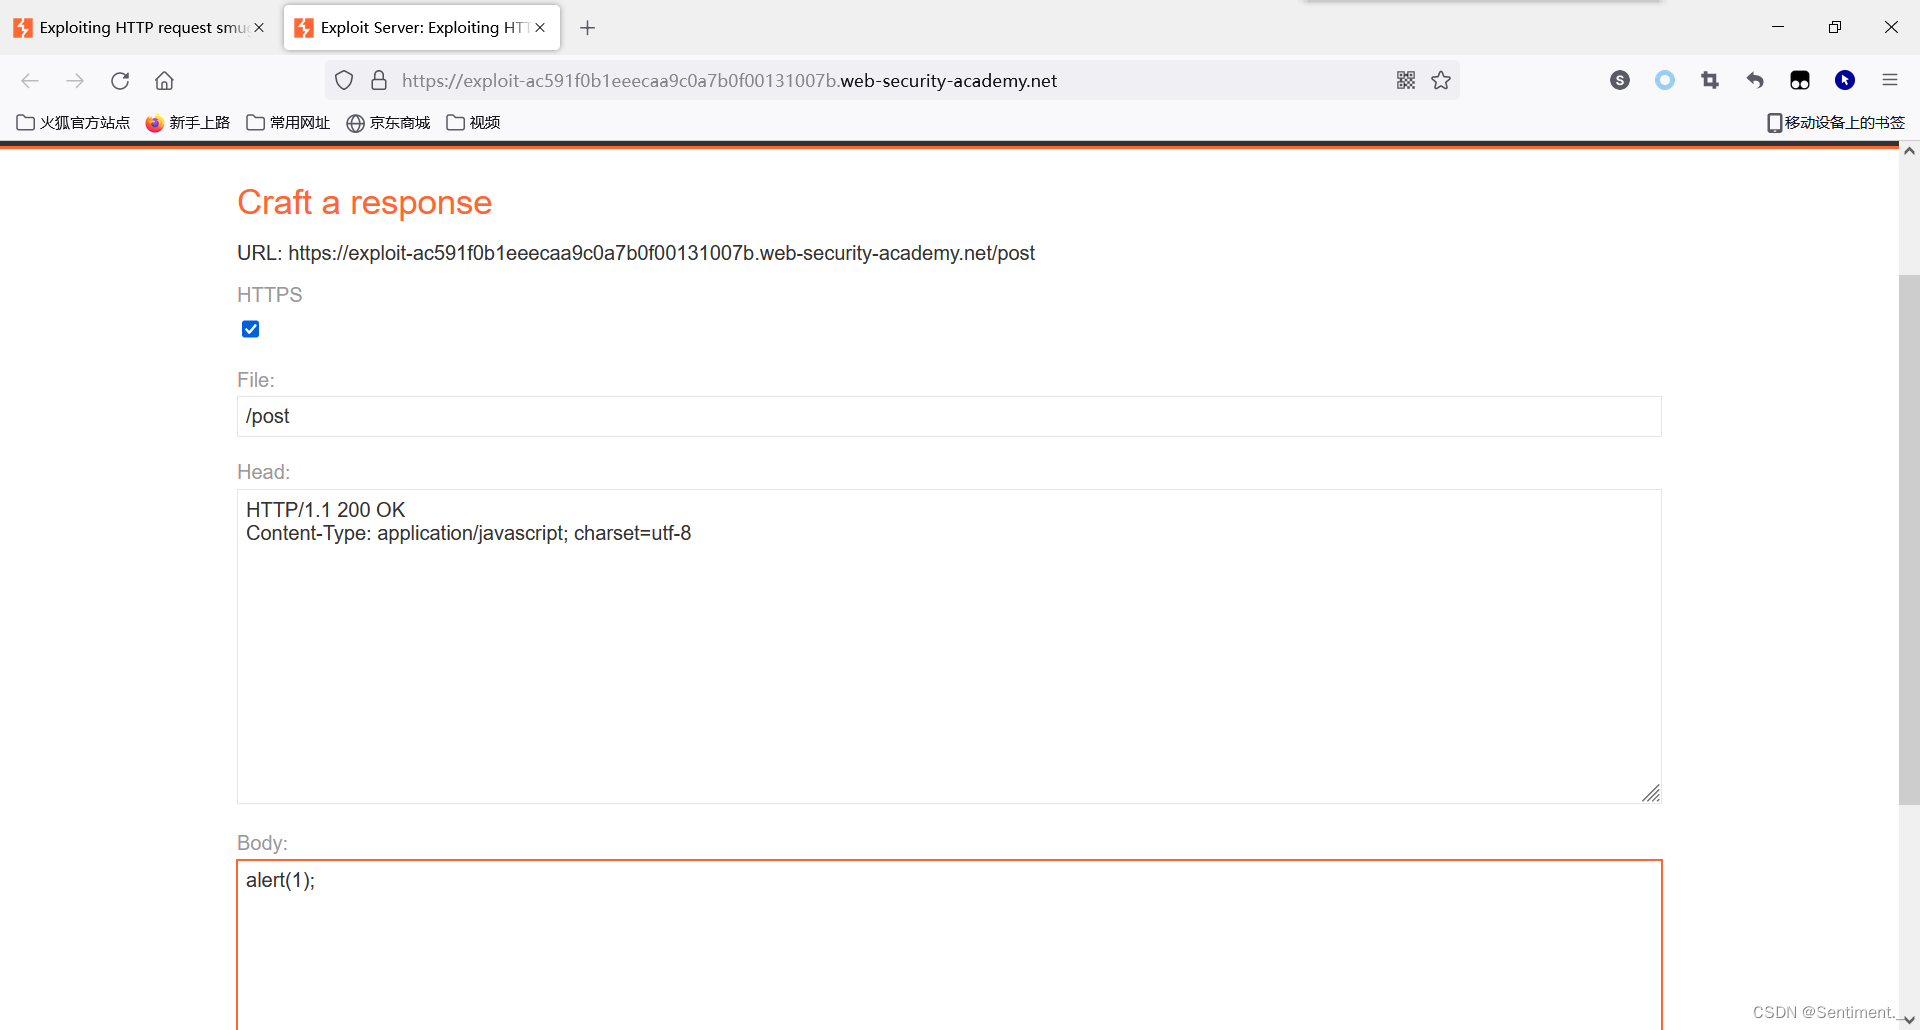1920x1030 pixels.
Task: Open the Firefox hamburger menu
Action: (1890, 81)
